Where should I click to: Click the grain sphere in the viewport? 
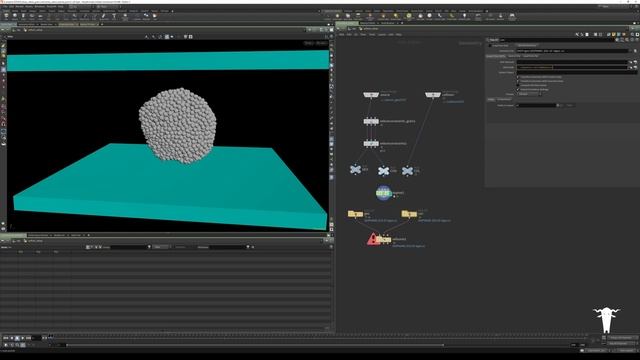pyautogui.click(x=178, y=125)
